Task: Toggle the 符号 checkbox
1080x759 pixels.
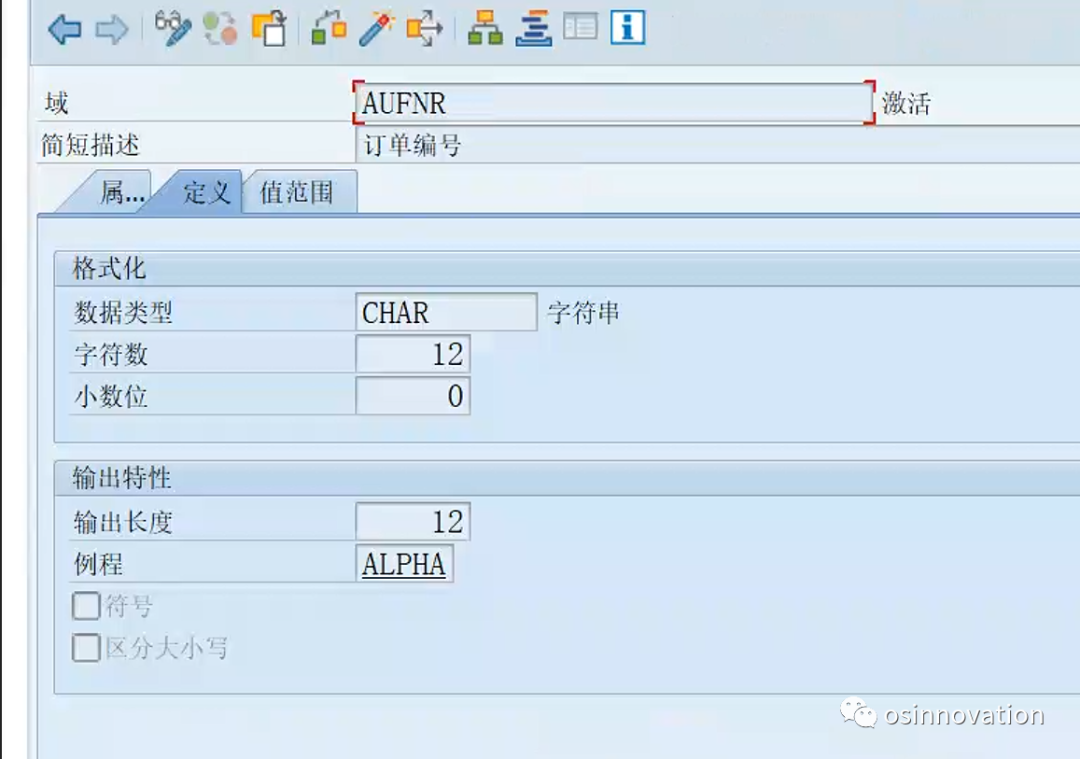Action: coord(86,606)
